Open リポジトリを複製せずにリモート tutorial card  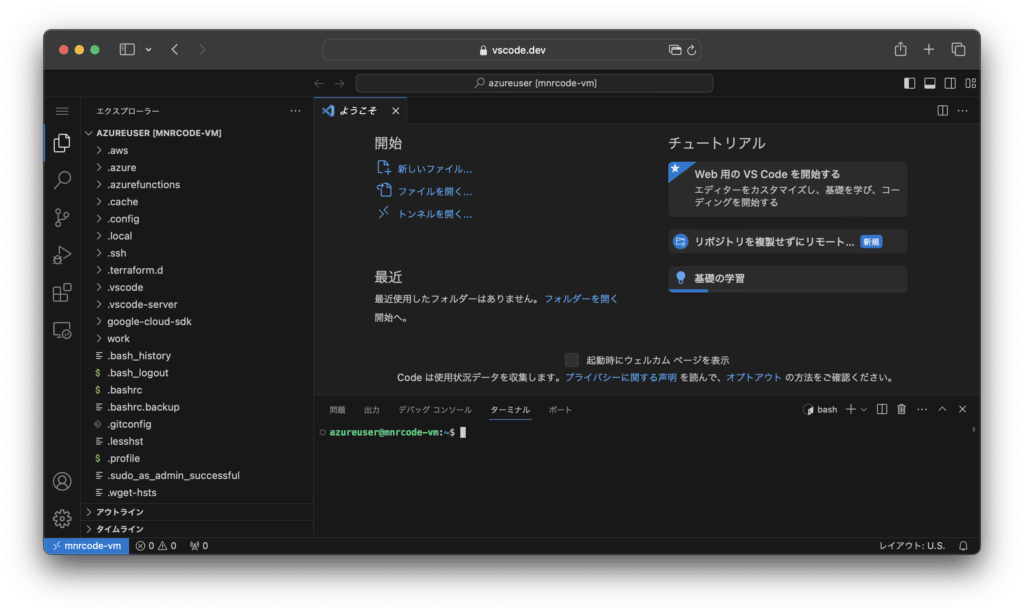pyautogui.click(x=788, y=242)
